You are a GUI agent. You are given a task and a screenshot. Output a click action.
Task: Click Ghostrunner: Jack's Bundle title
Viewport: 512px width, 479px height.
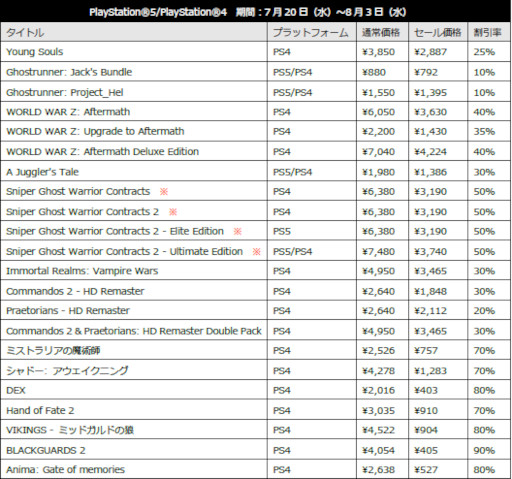(69, 72)
